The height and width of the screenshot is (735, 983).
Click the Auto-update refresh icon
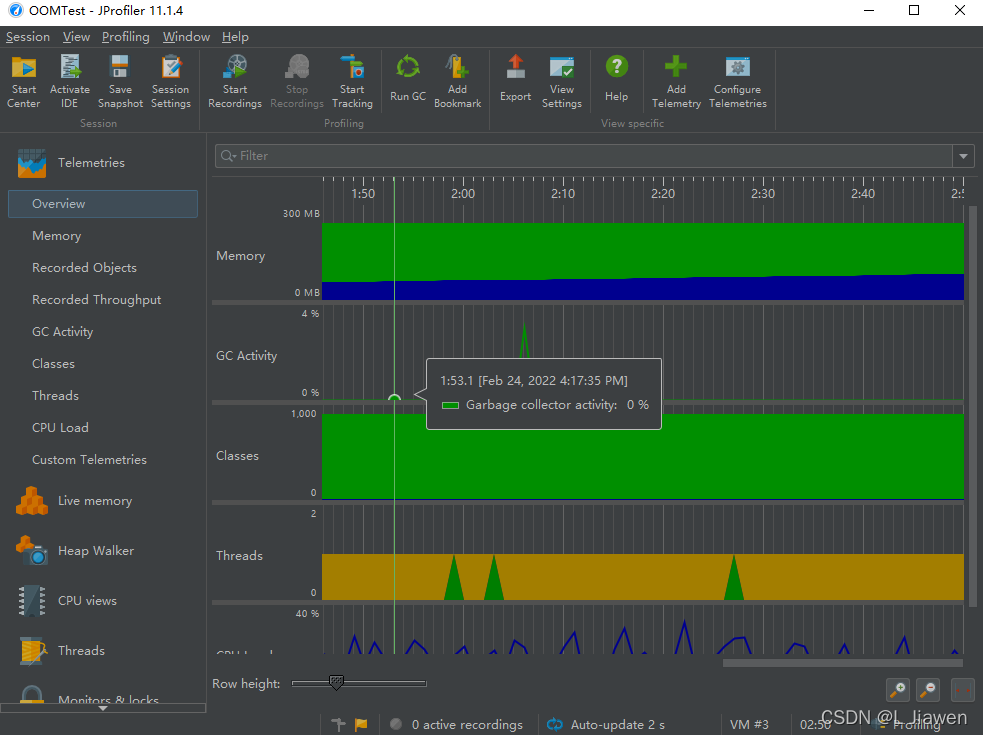555,724
